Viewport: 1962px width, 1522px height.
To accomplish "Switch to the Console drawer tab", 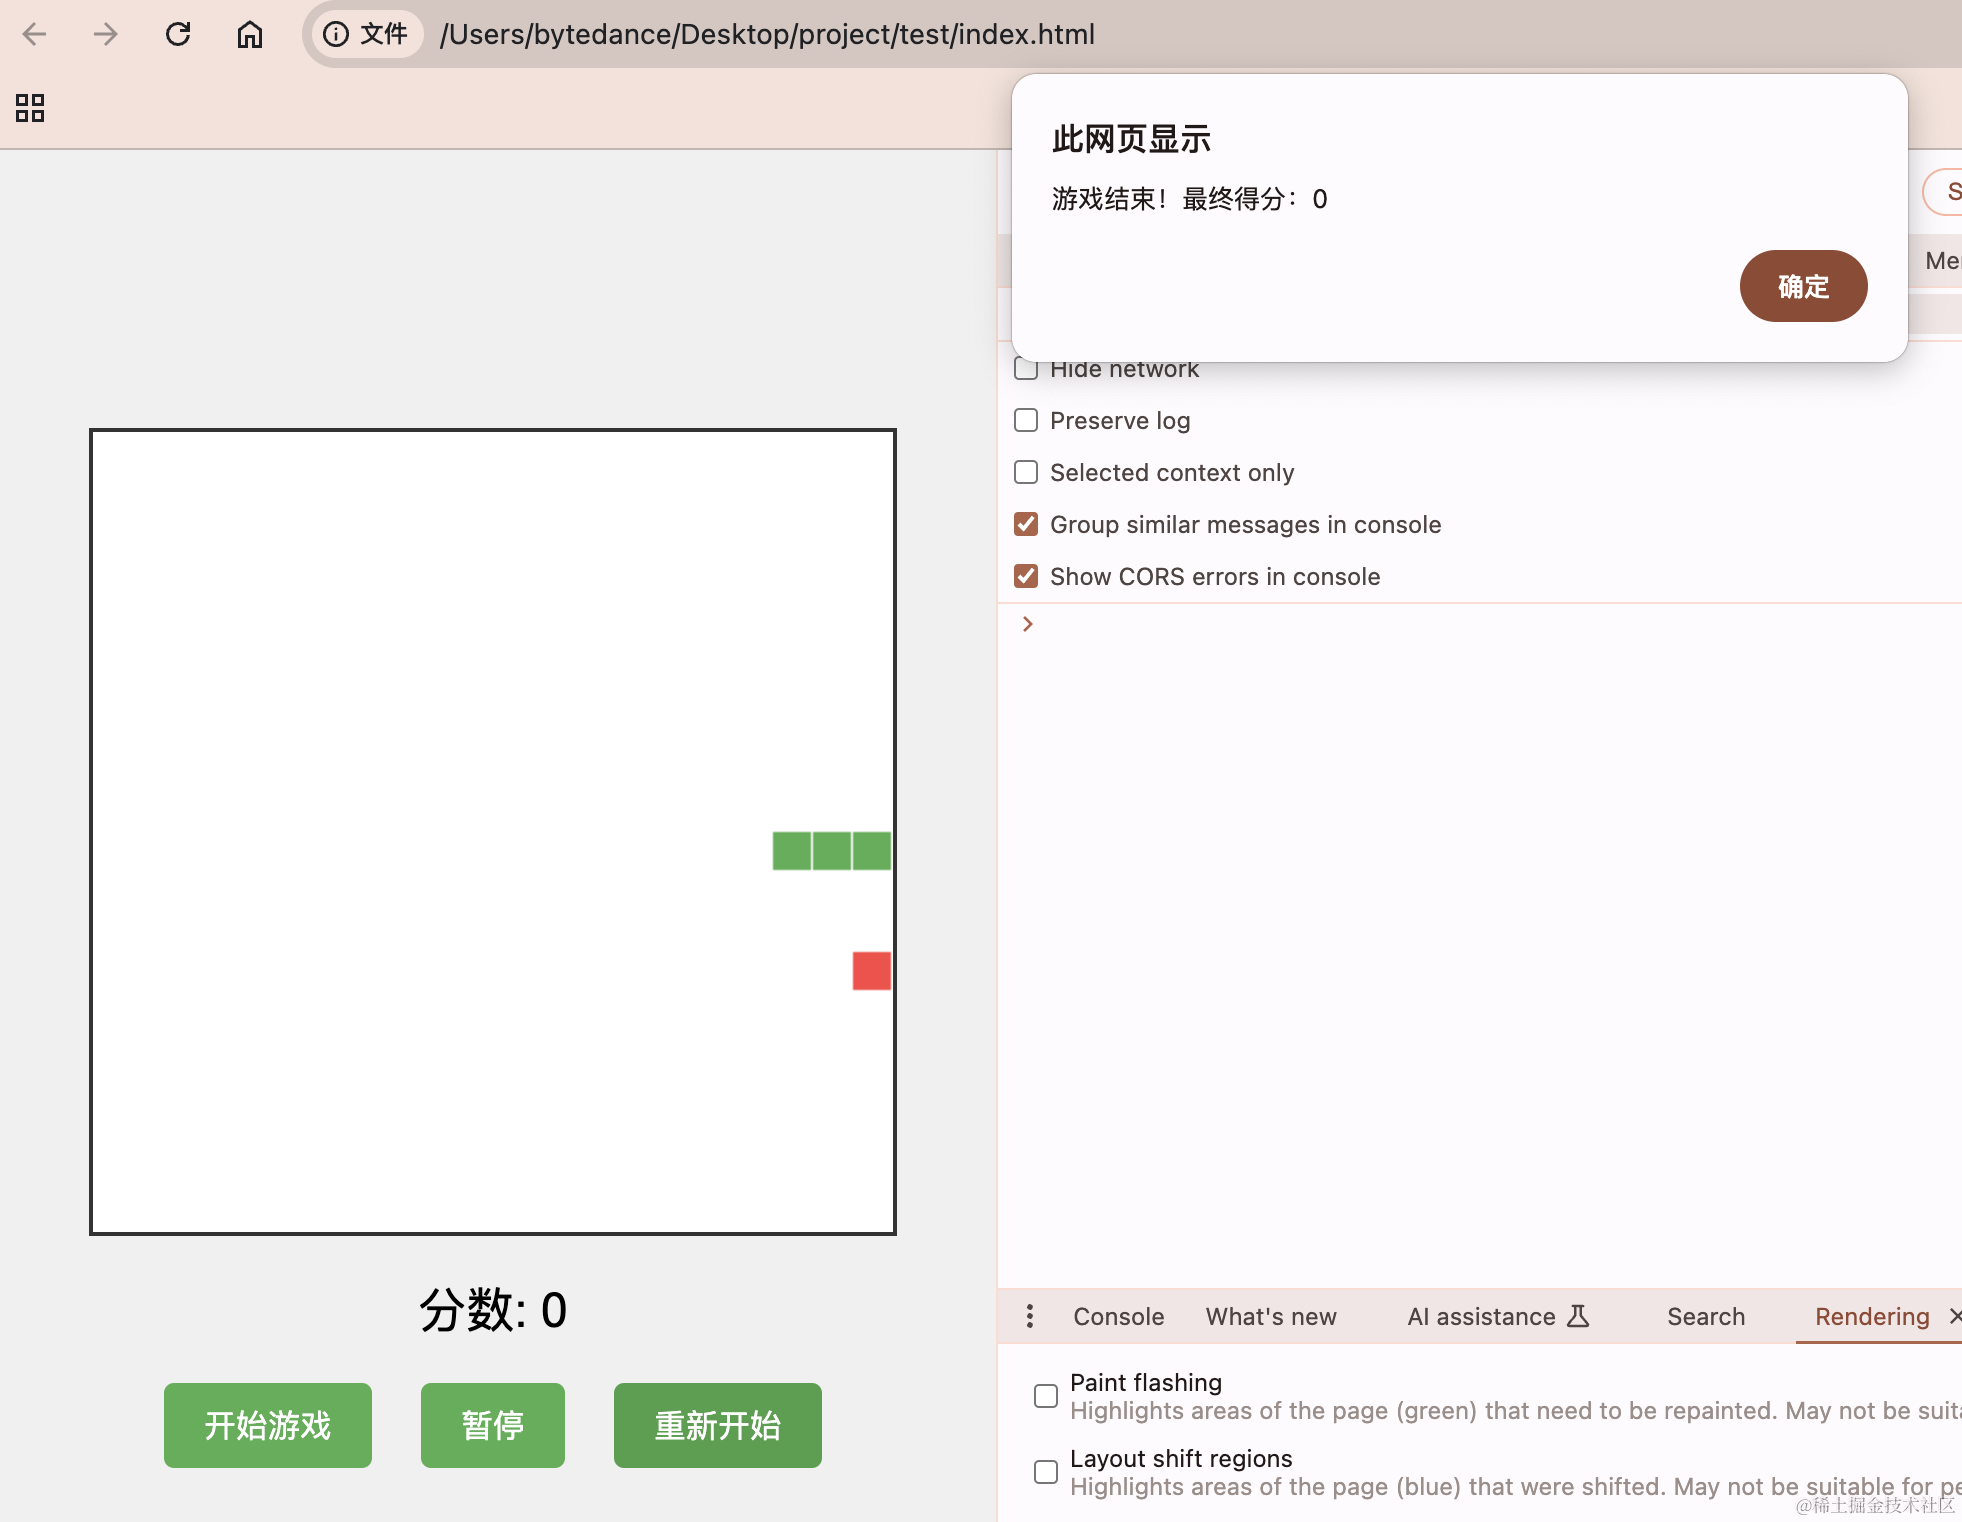I will [x=1118, y=1316].
